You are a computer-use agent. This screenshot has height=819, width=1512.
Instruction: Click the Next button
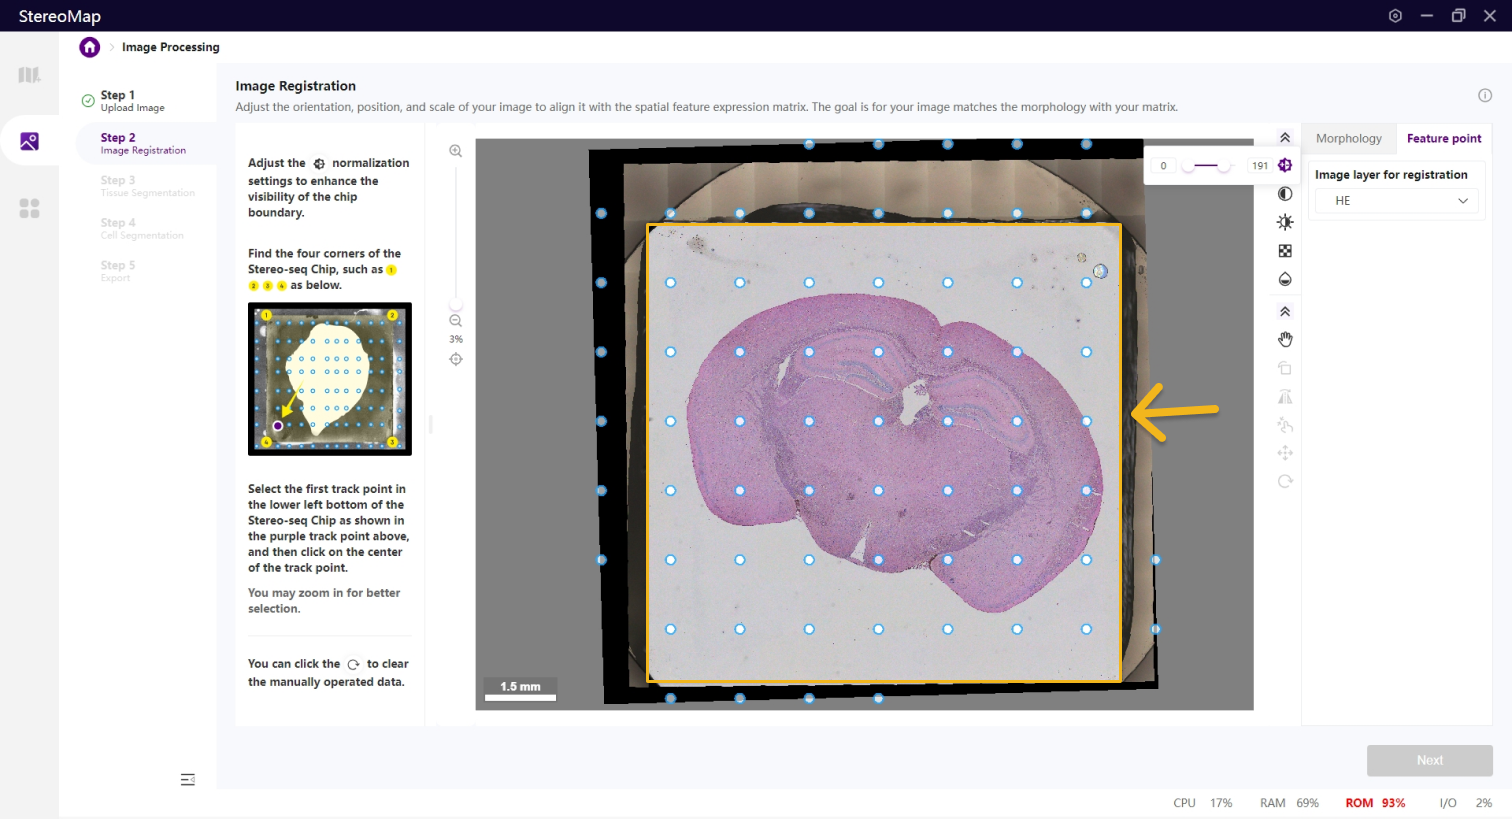[1429, 760]
